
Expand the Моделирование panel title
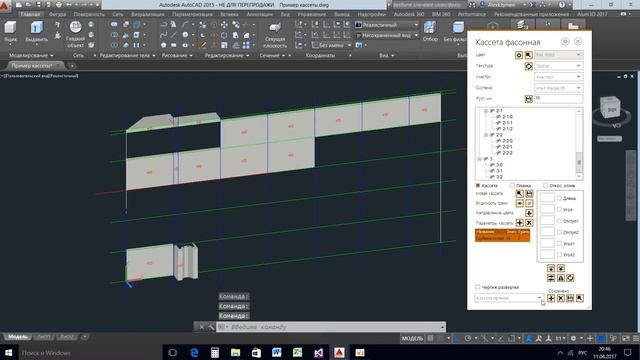[31, 56]
